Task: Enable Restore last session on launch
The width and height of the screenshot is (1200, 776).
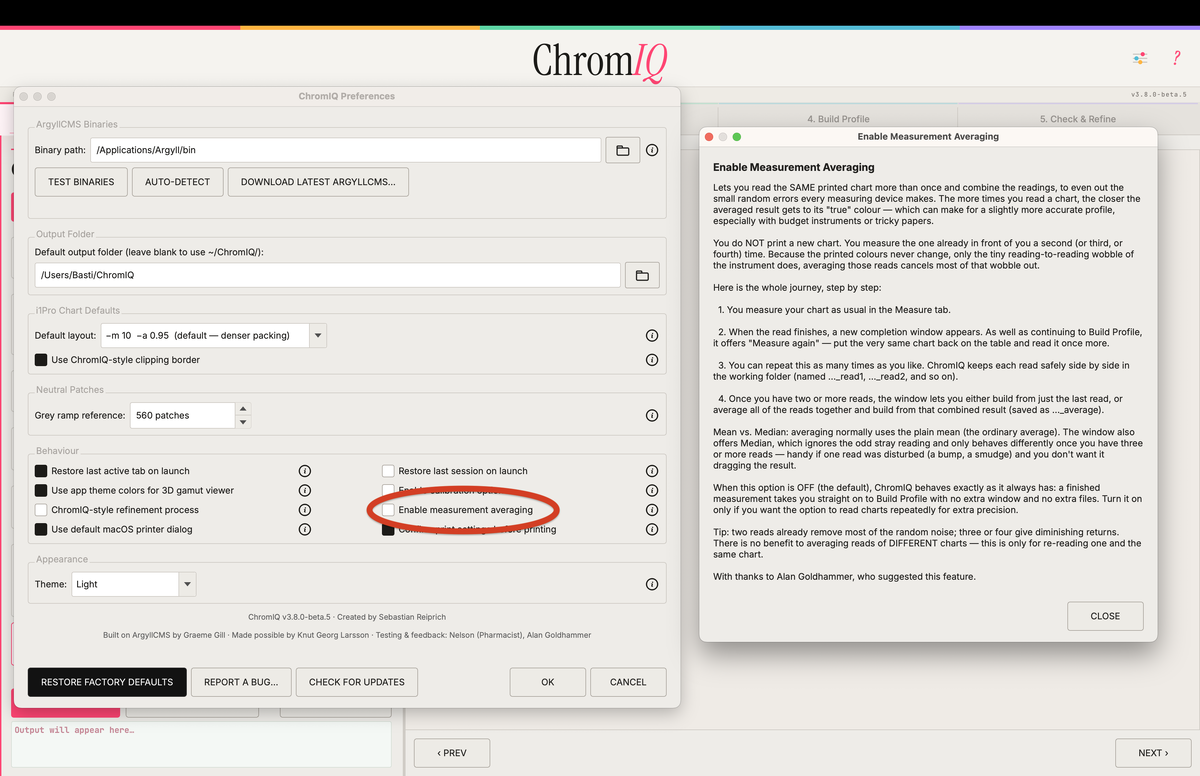Action: pos(388,470)
